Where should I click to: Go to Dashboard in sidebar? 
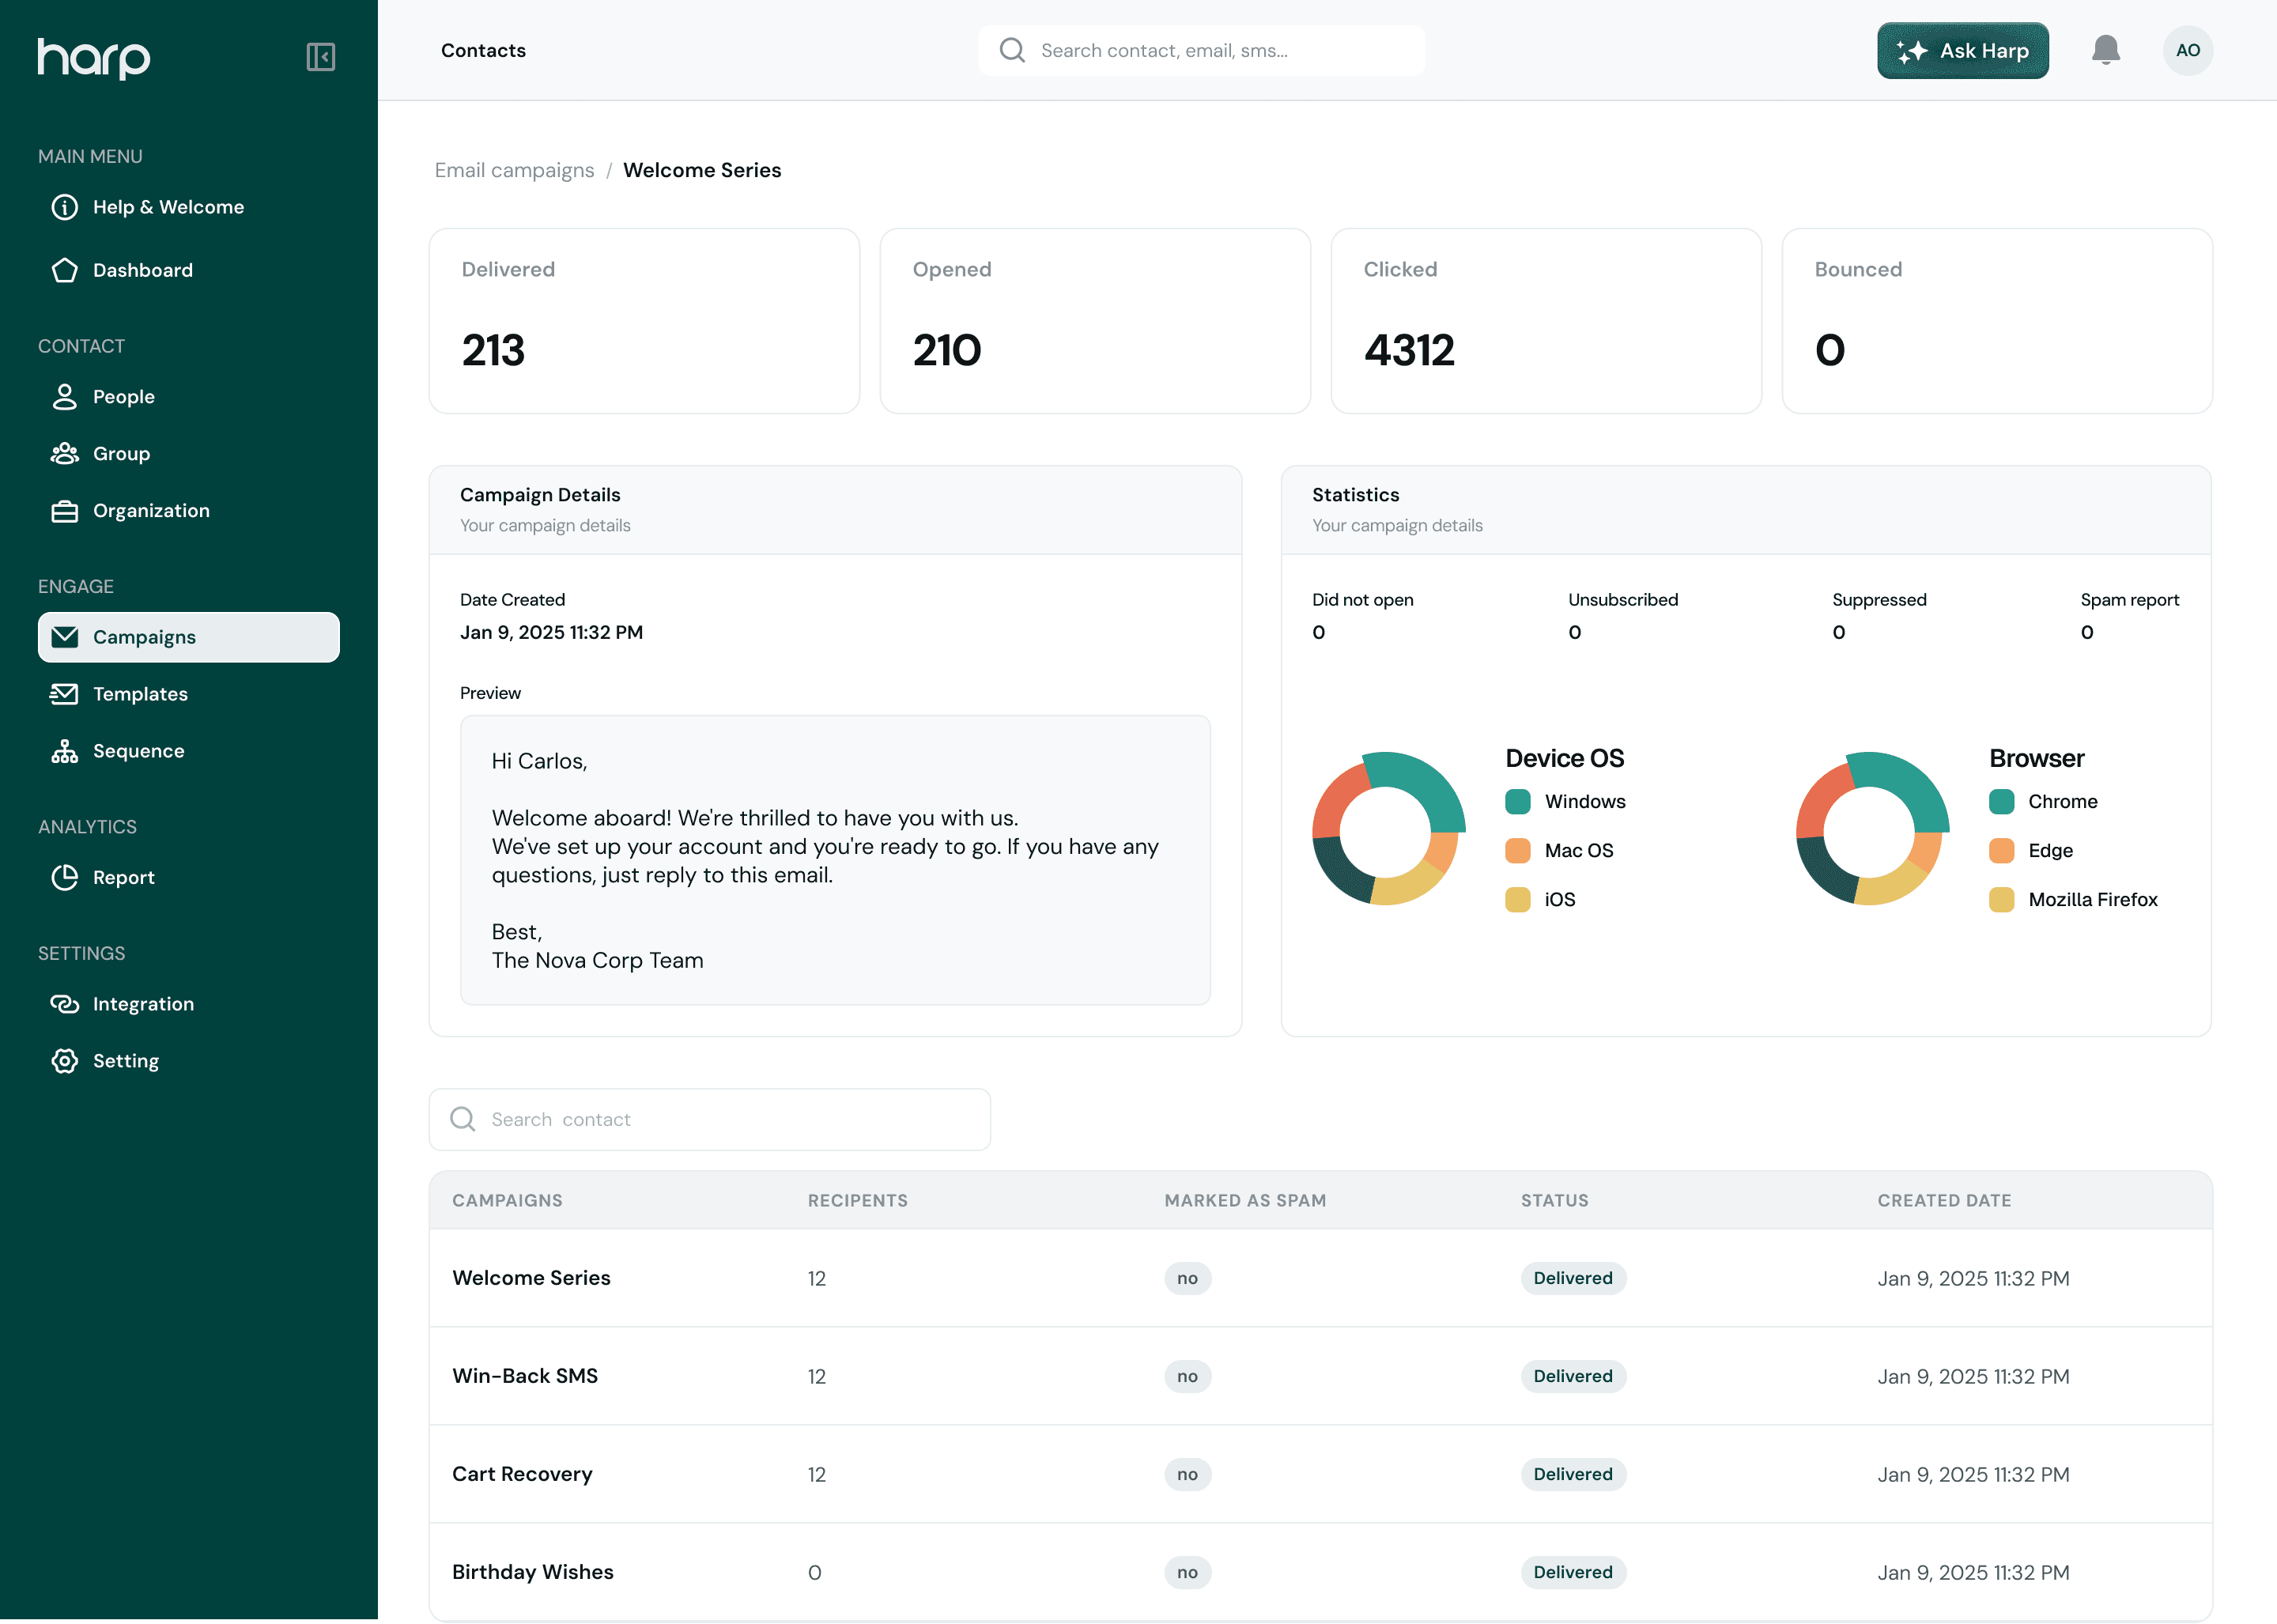tap(189, 270)
